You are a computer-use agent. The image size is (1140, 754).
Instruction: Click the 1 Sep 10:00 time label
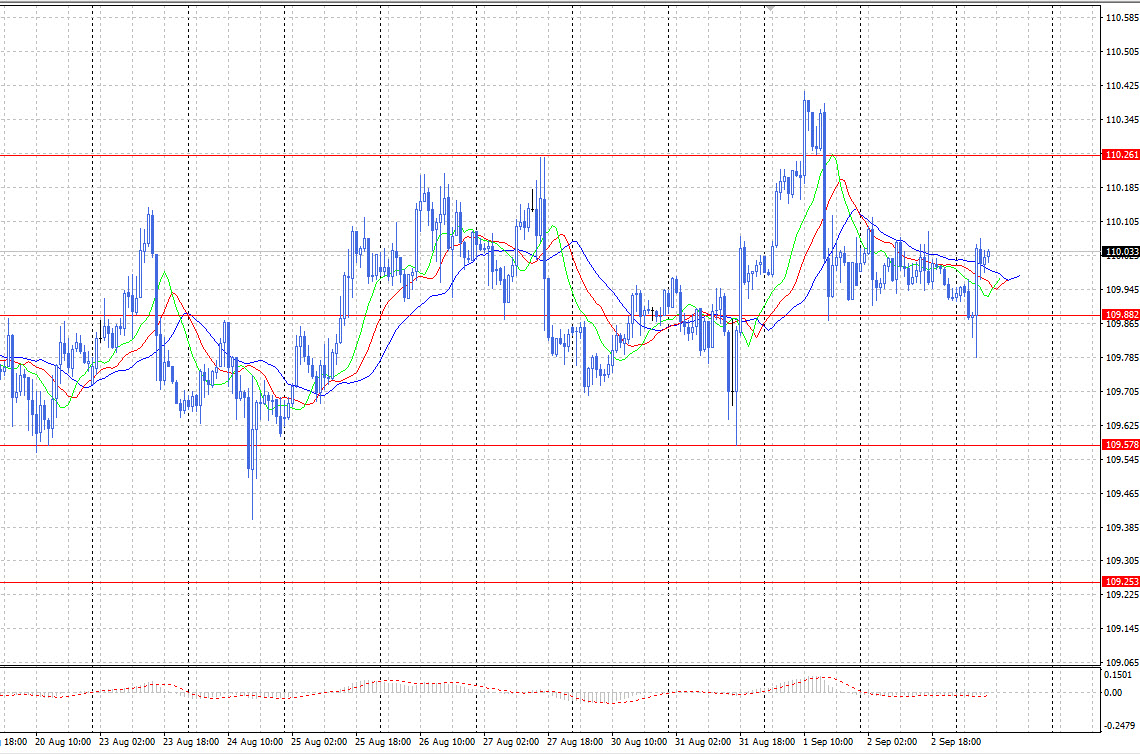point(828,742)
